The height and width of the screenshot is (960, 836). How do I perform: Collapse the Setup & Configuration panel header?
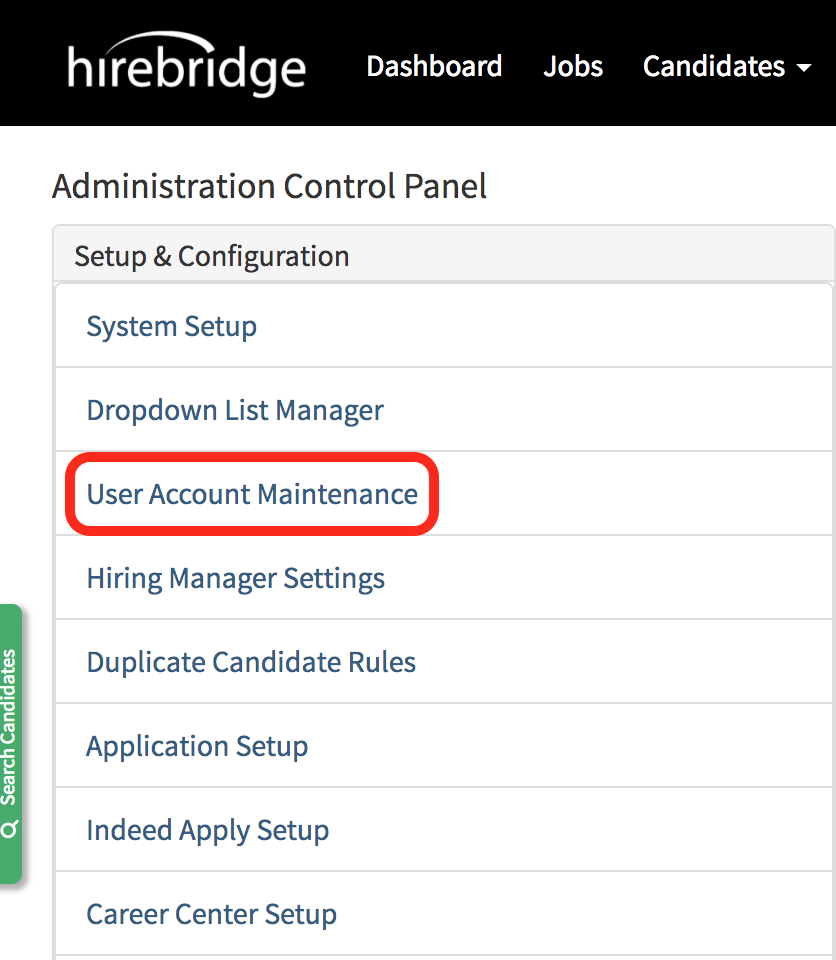coord(212,256)
